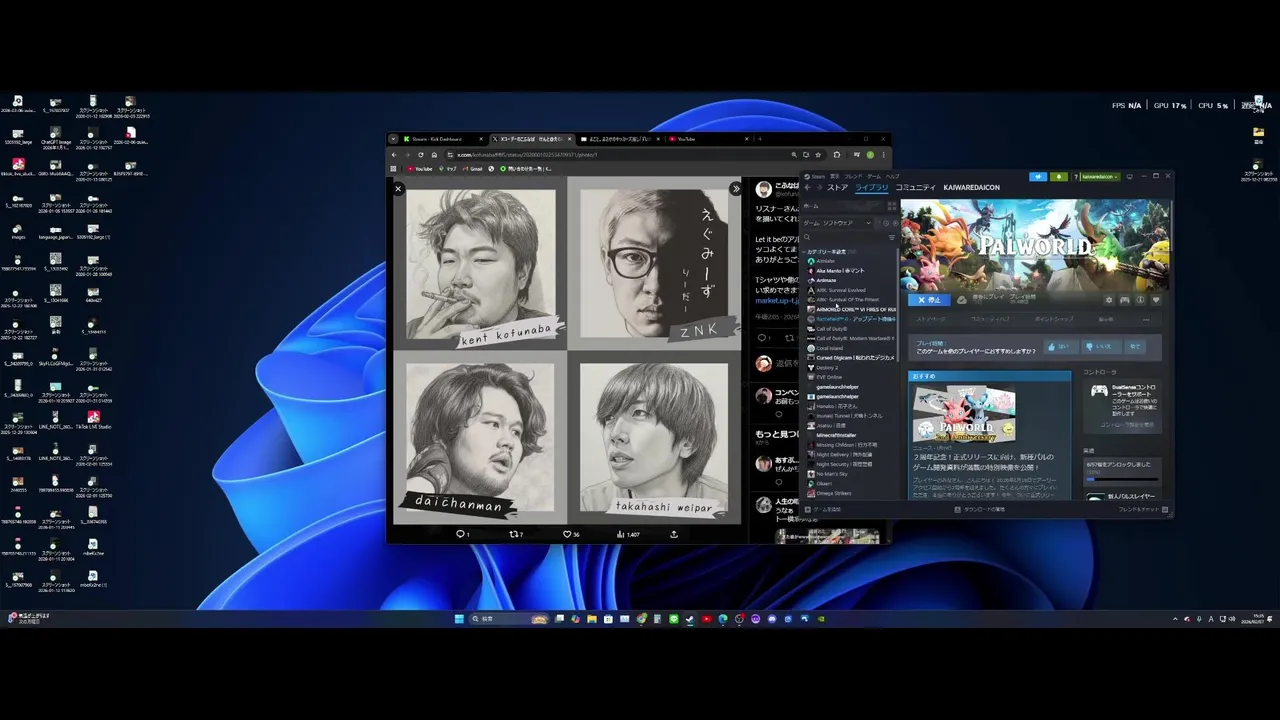Screen dimensions: 1280x720
Task: Click the Palworld controller settings icon
Action: coord(1125,300)
